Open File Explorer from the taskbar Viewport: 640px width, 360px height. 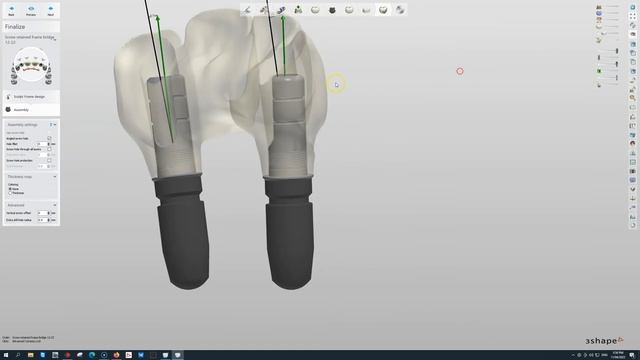(x=31, y=355)
